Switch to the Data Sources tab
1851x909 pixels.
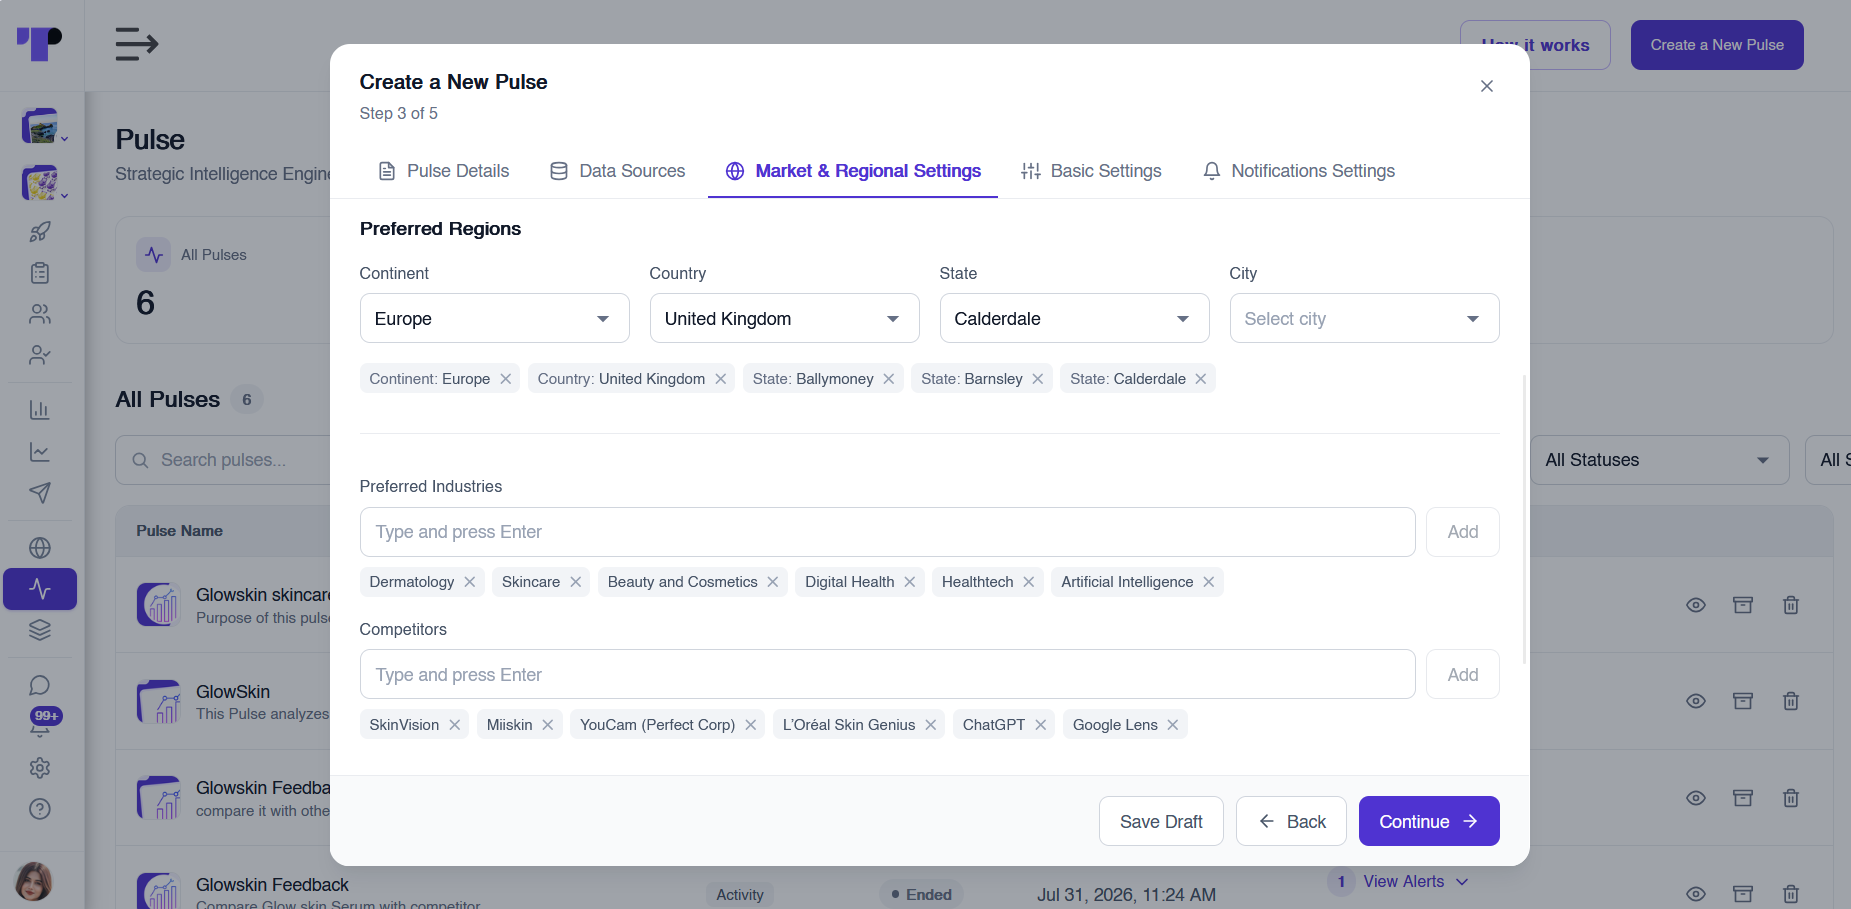click(618, 171)
